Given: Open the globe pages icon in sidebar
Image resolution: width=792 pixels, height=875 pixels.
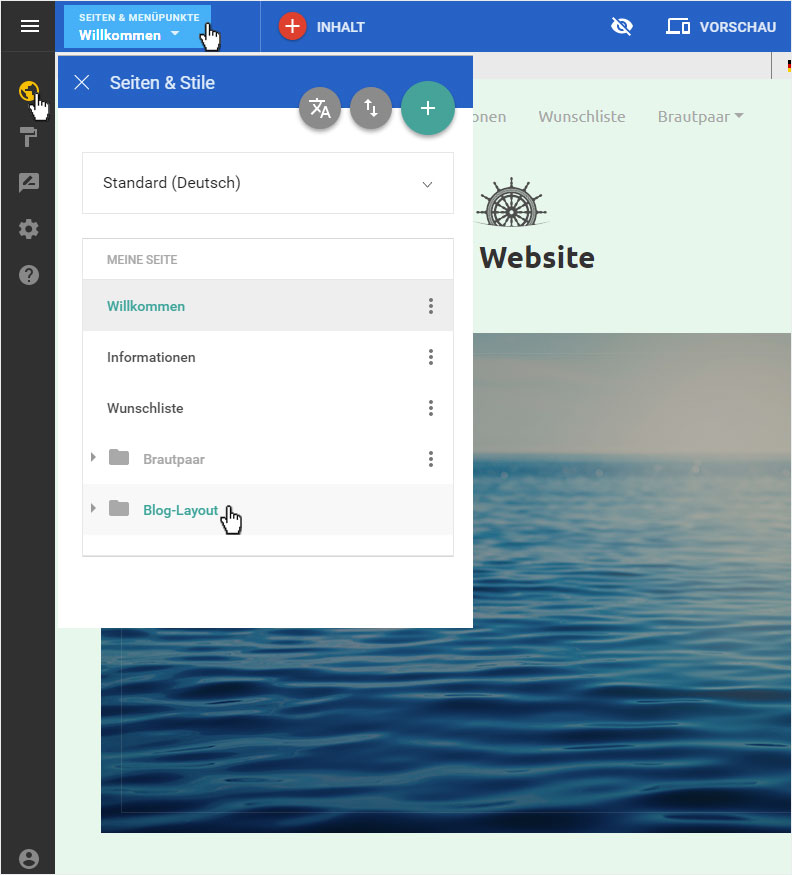Looking at the screenshot, I should 28,91.
